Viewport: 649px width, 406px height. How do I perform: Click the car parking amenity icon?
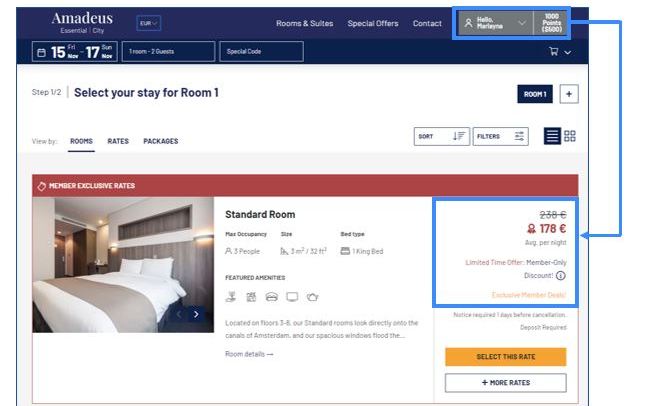pyautogui.click(x=272, y=297)
